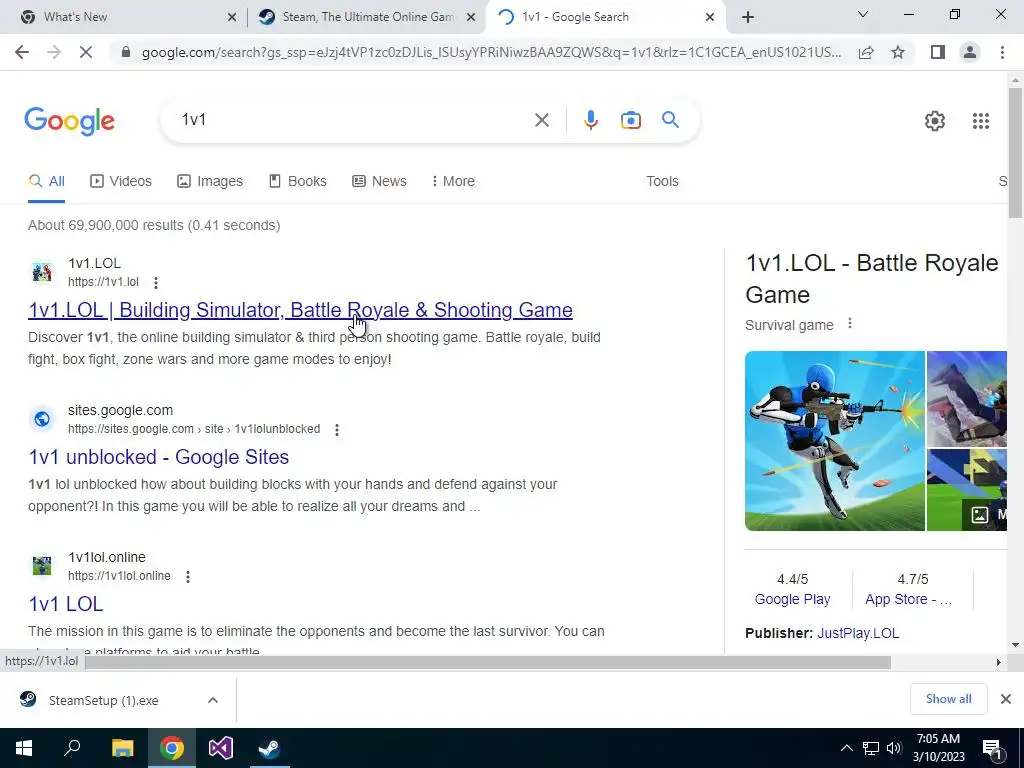Open a new browser tab

coord(748,17)
